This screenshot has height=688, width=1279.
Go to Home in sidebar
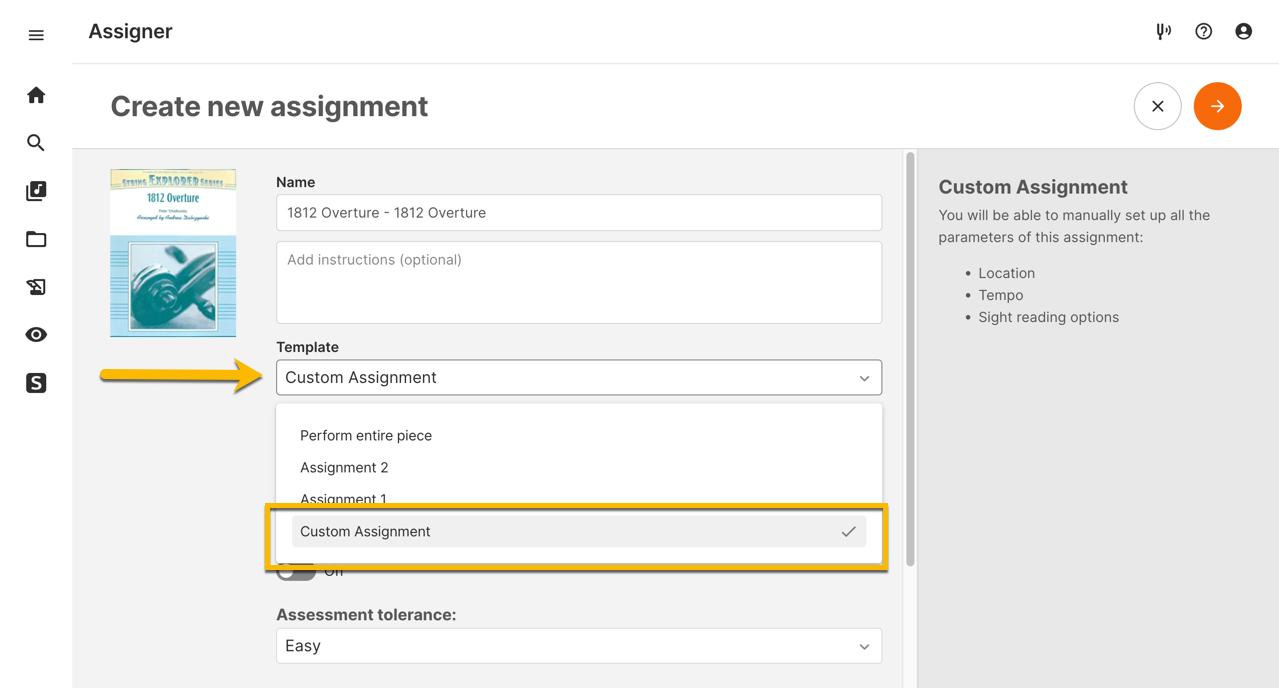pos(36,95)
